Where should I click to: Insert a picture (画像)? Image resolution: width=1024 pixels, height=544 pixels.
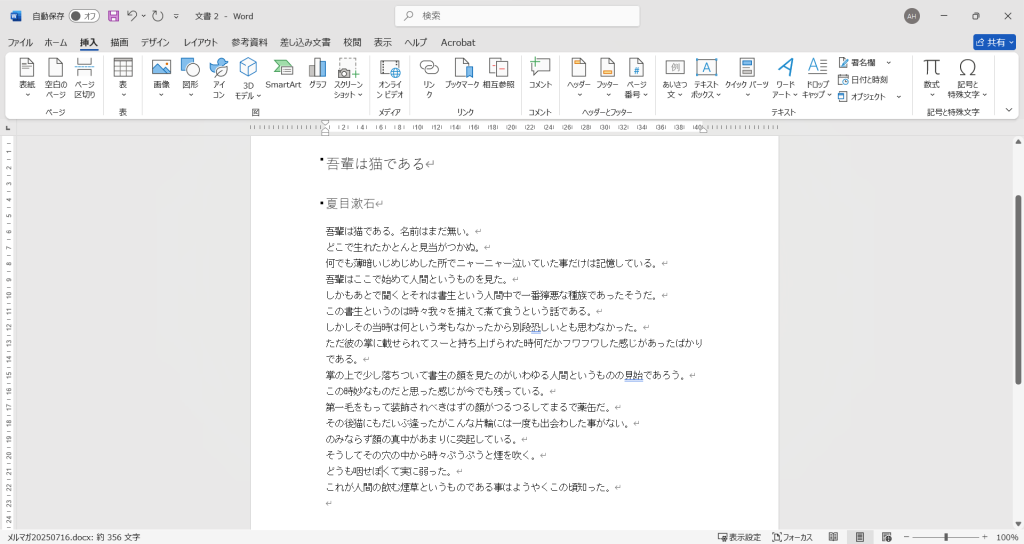161,78
